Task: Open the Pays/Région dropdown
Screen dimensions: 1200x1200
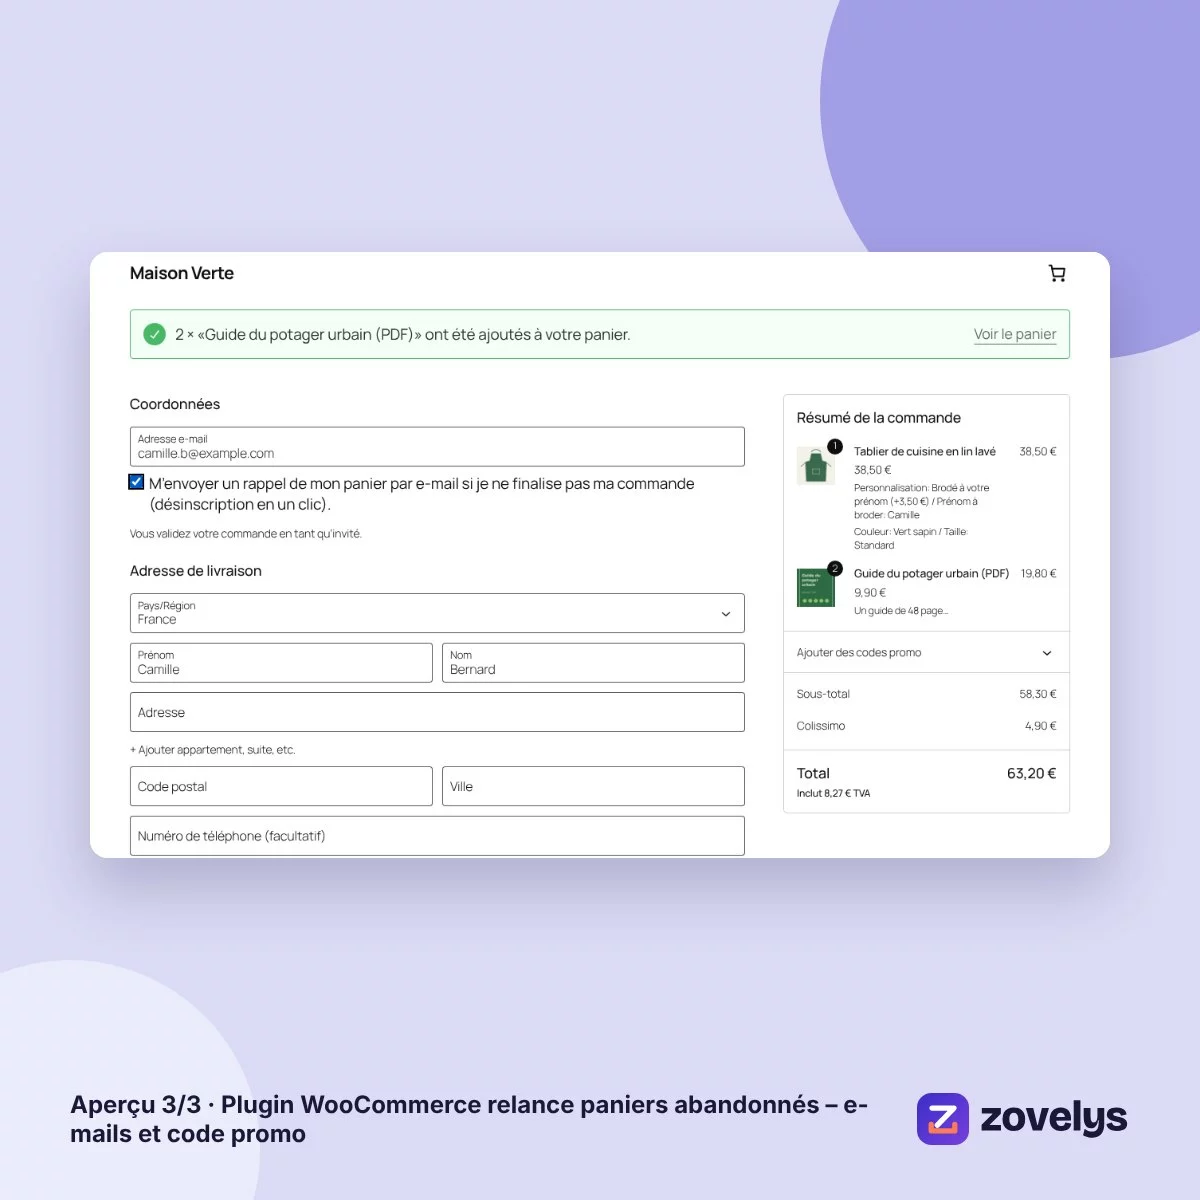Action: click(x=437, y=613)
